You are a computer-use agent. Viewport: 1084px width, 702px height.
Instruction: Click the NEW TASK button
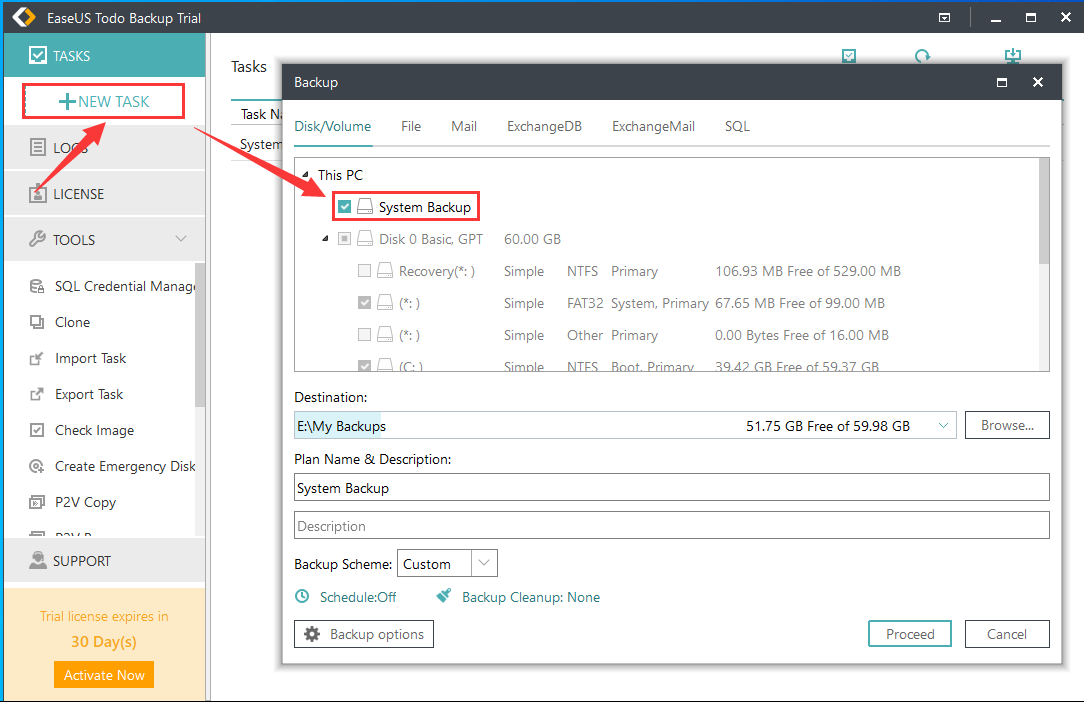(x=104, y=102)
